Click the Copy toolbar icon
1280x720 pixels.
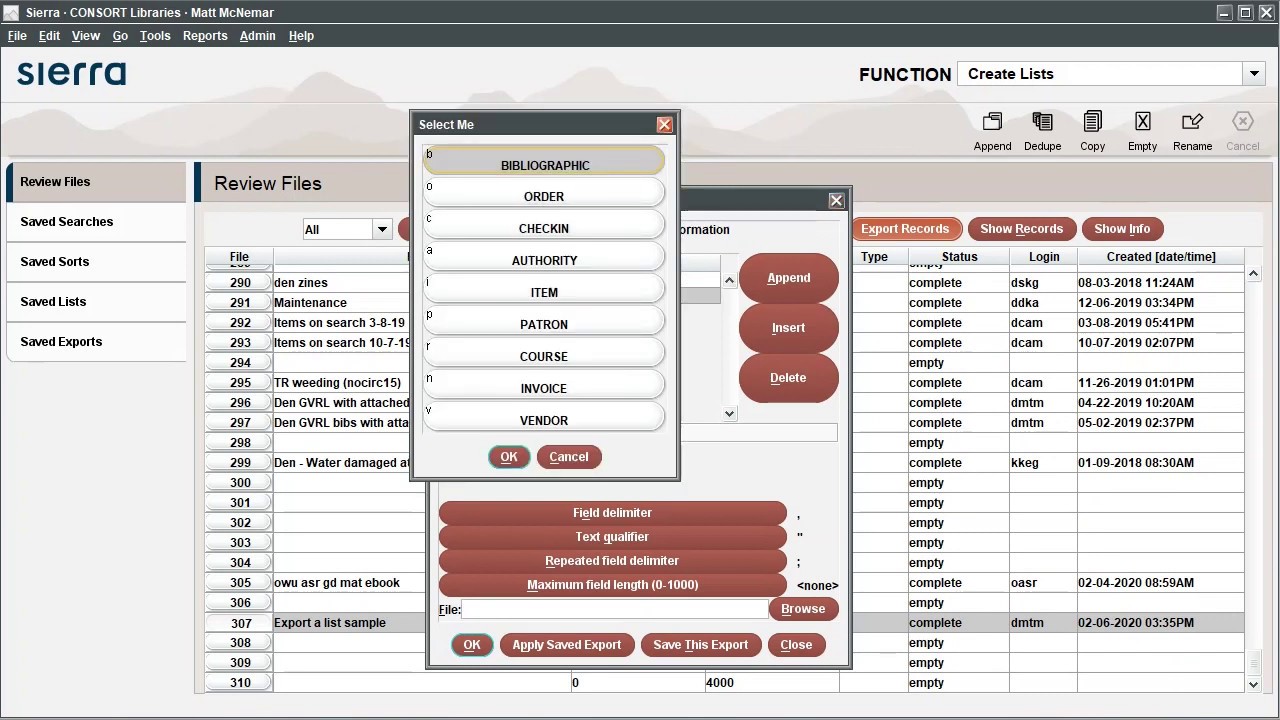pos(1092,131)
